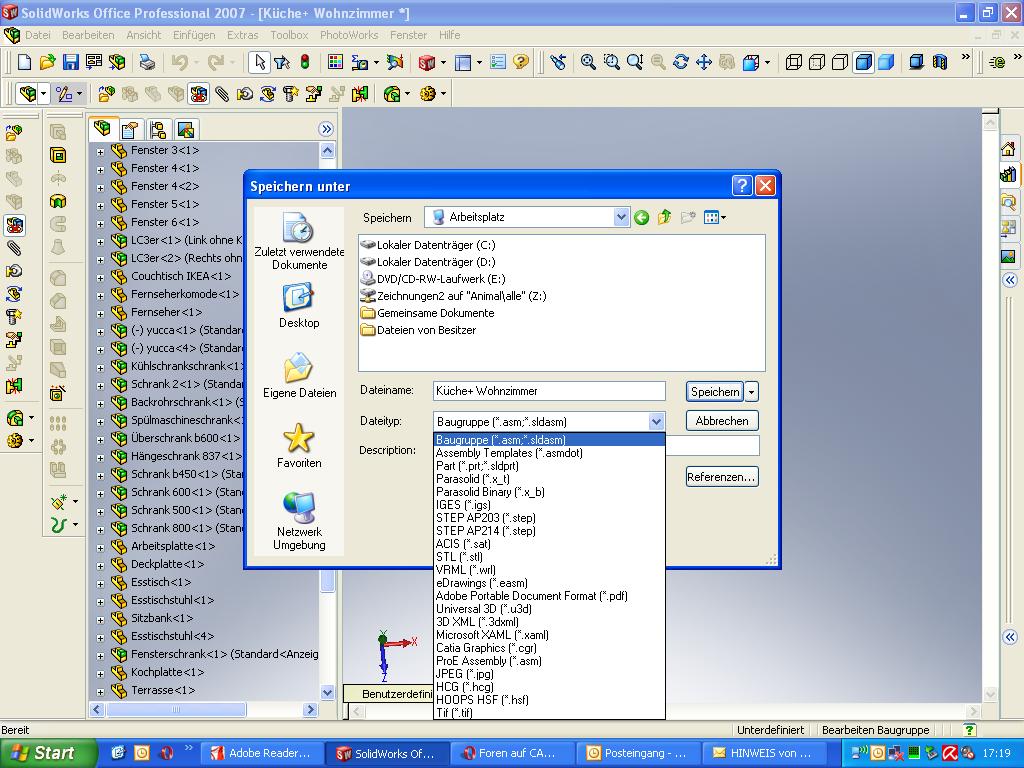Switch to the ConfigurationManager tab
This screenshot has height=768, width=1024.
157,130
